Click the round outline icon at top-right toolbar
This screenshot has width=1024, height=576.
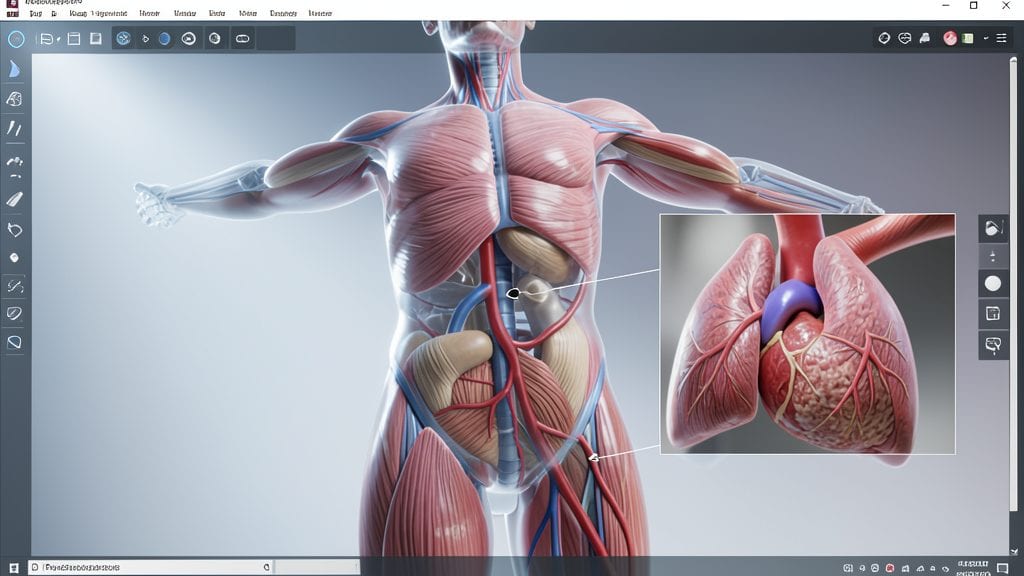(884, 39)
